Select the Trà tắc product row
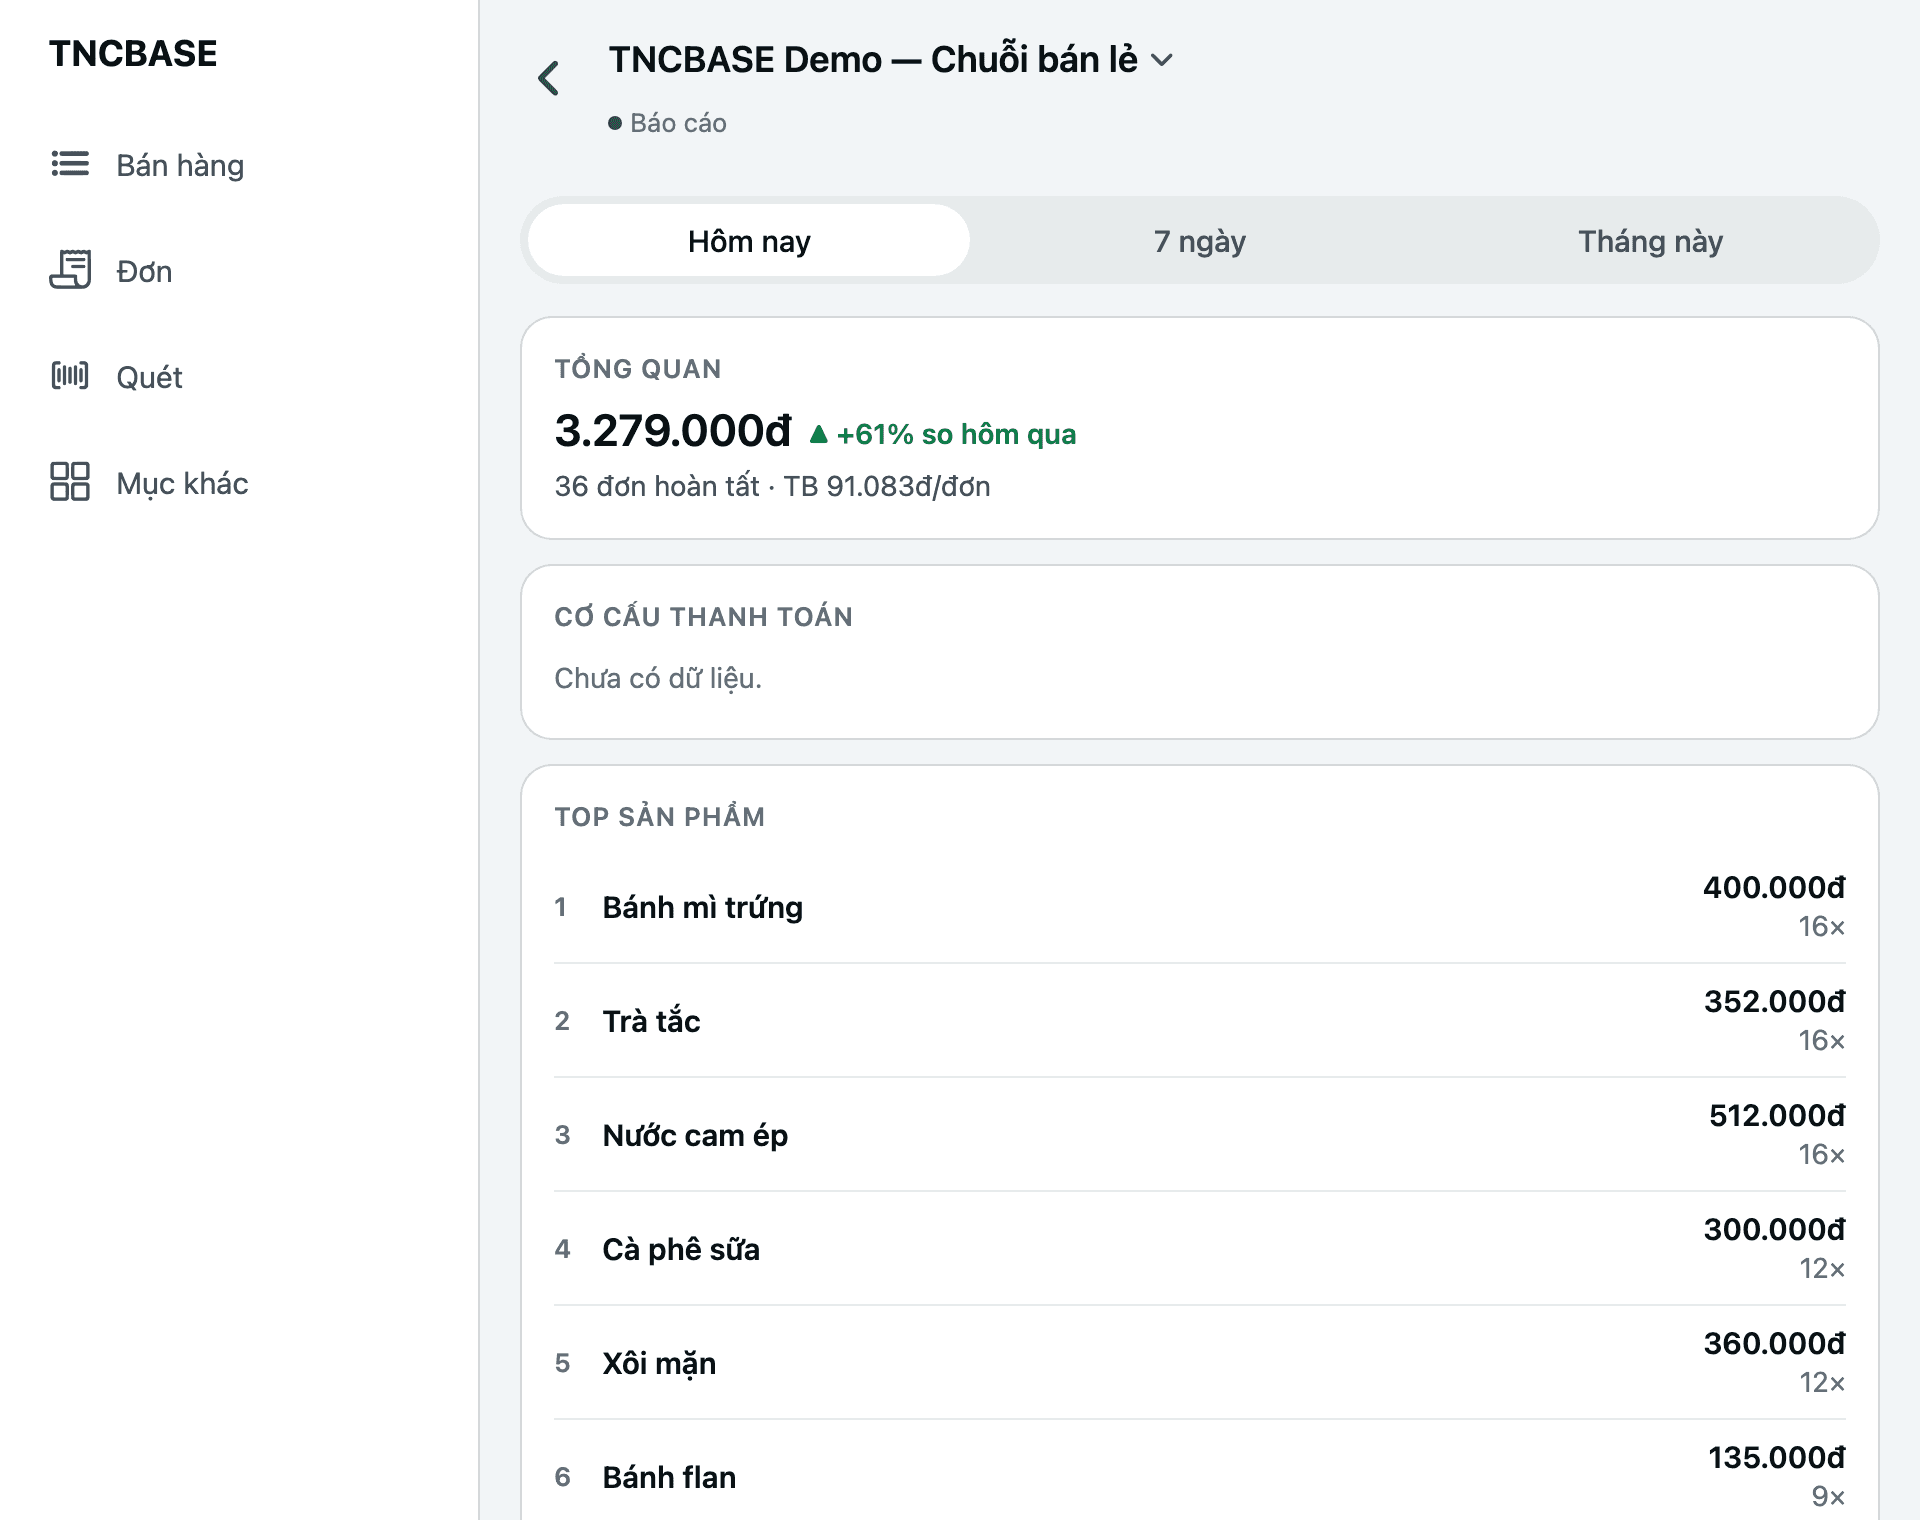Image resolution: width=1920 pixels, height=1520 pixels. click(x=1199, y=1021)
